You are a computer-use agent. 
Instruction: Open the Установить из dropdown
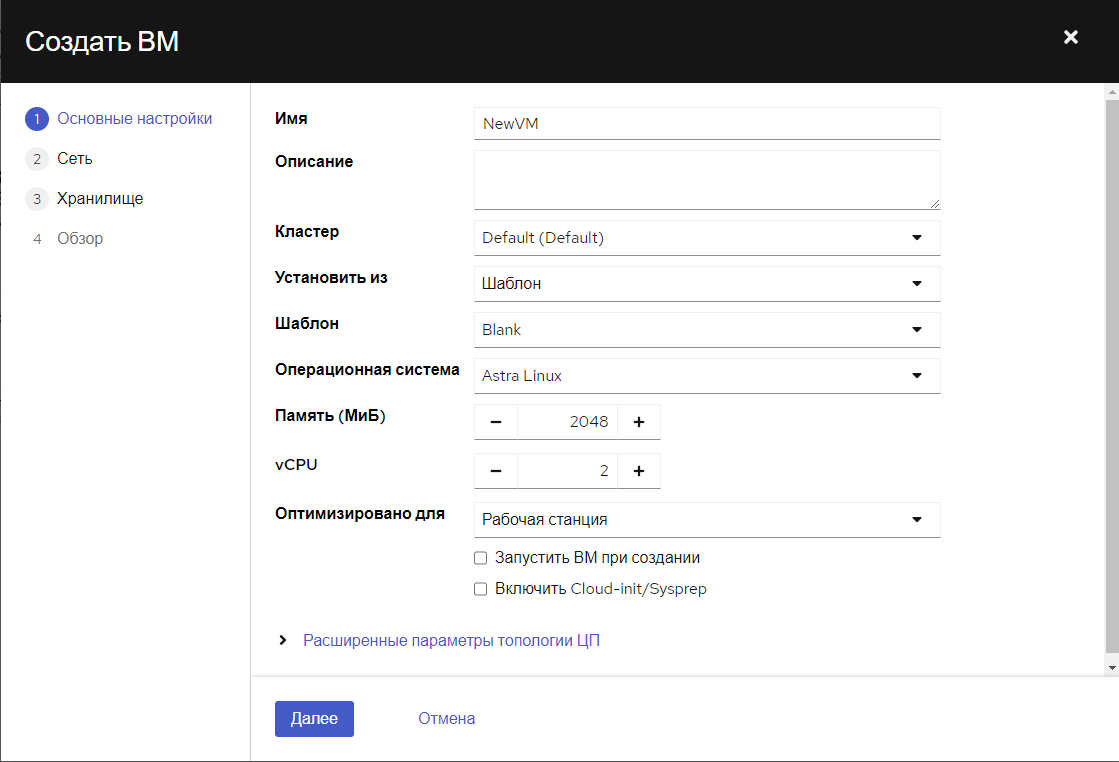(707, 284)
